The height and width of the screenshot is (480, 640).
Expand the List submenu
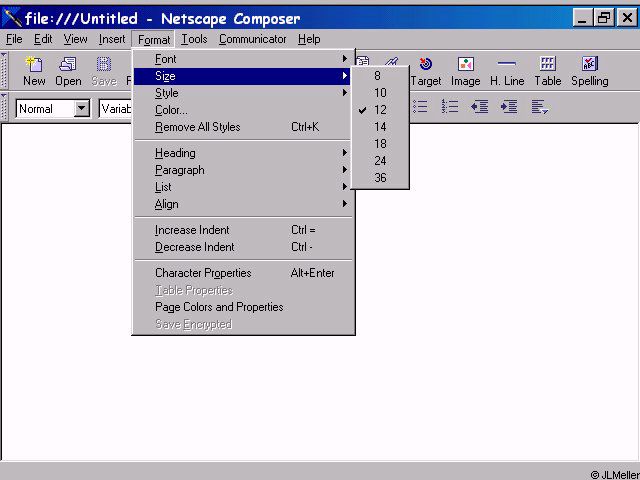[243, 187]
